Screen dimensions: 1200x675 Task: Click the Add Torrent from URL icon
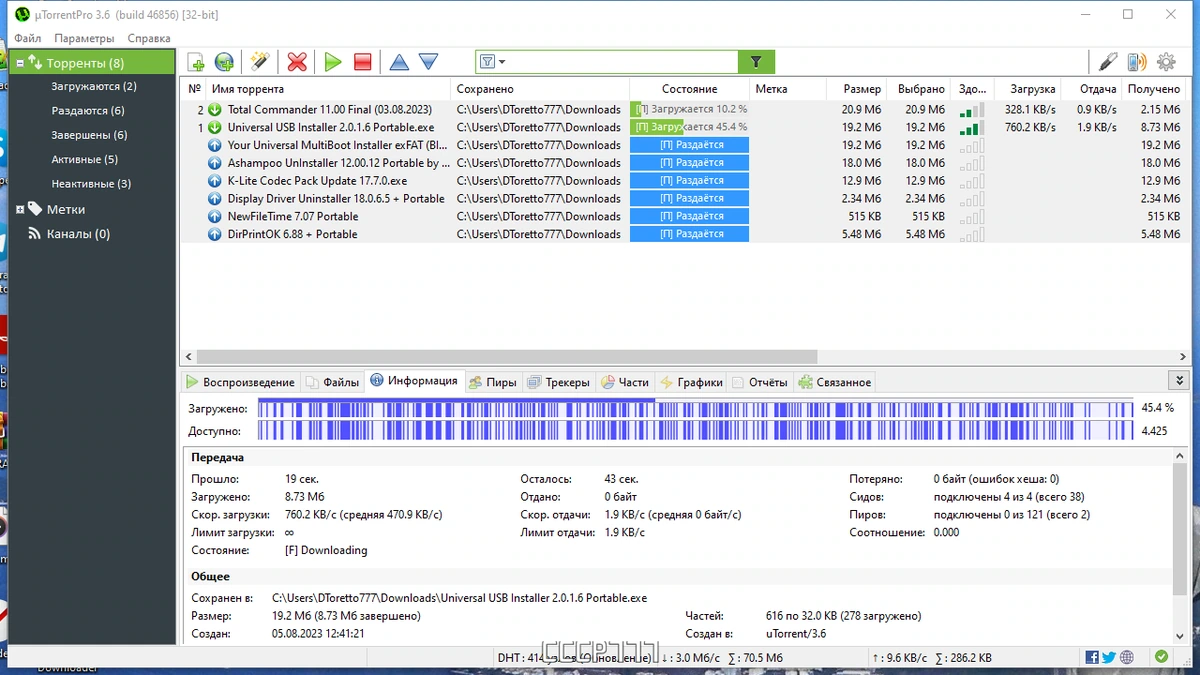pos(224,62)
